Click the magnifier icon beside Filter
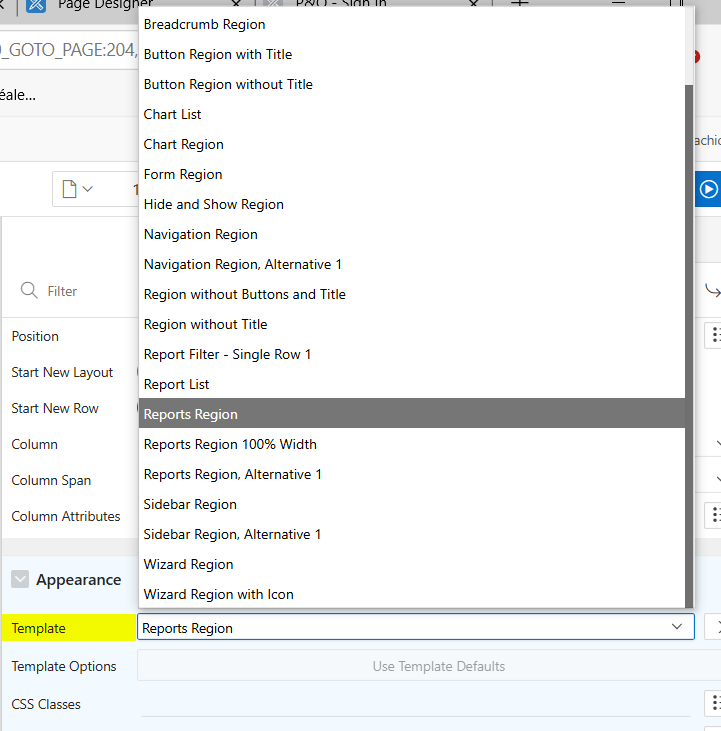This screenshot has height=731, width=721. coord(29,291)
